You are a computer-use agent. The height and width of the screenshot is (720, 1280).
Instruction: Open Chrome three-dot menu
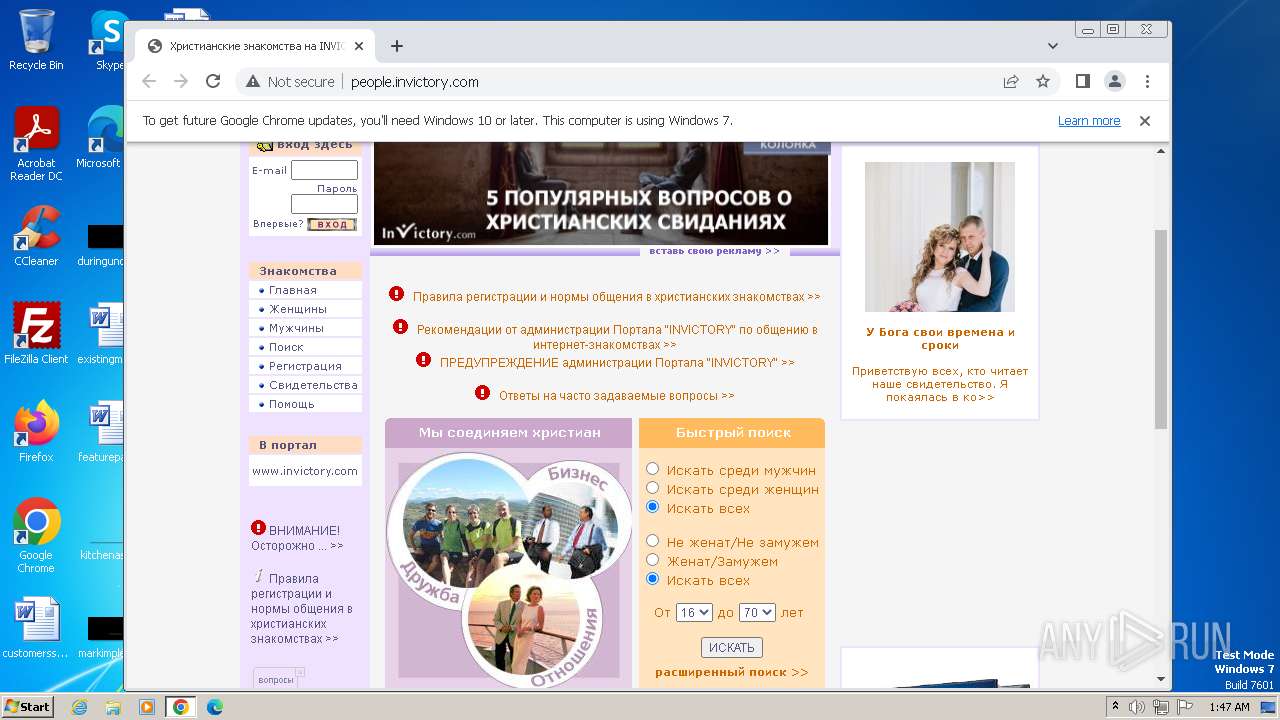point(1147,82)
